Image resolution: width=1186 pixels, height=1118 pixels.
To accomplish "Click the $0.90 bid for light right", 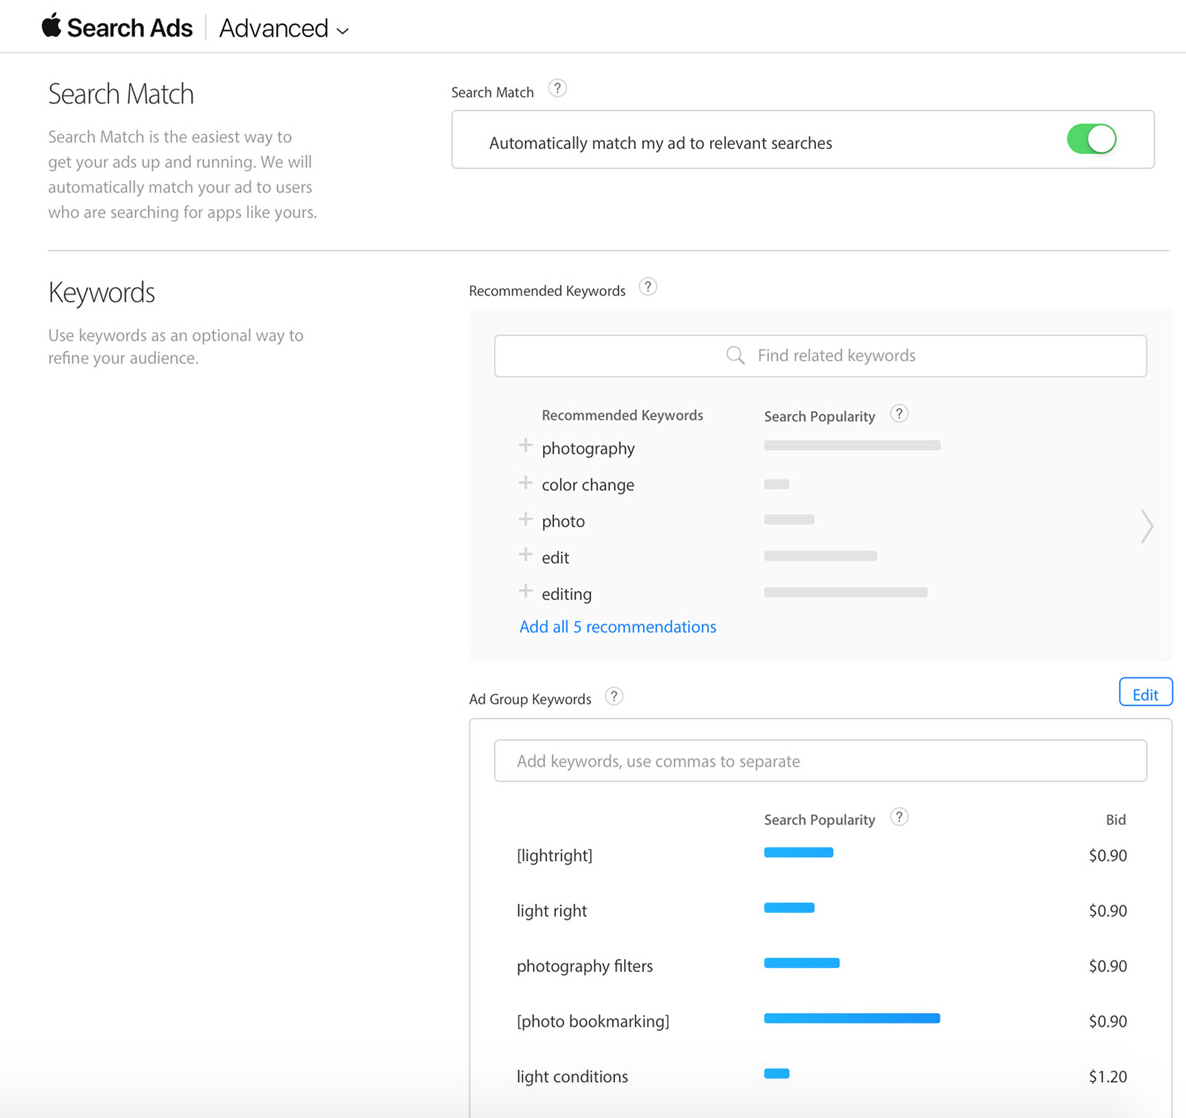I will click(1107, 911).
